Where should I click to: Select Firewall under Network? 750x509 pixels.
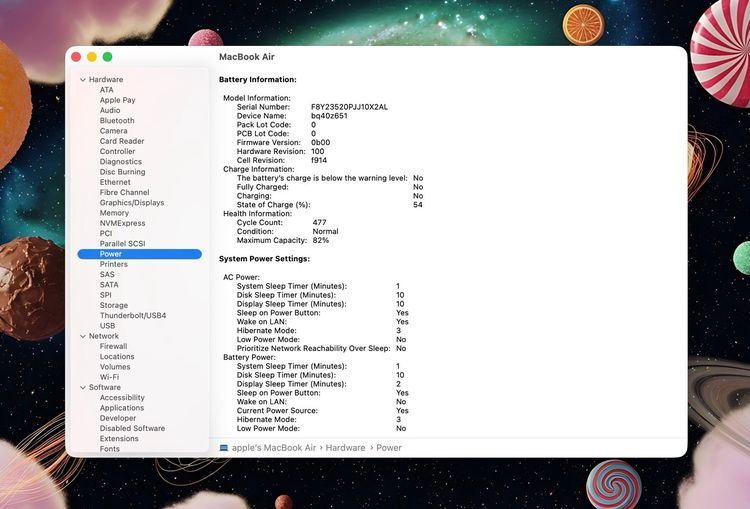coord(113,346)
